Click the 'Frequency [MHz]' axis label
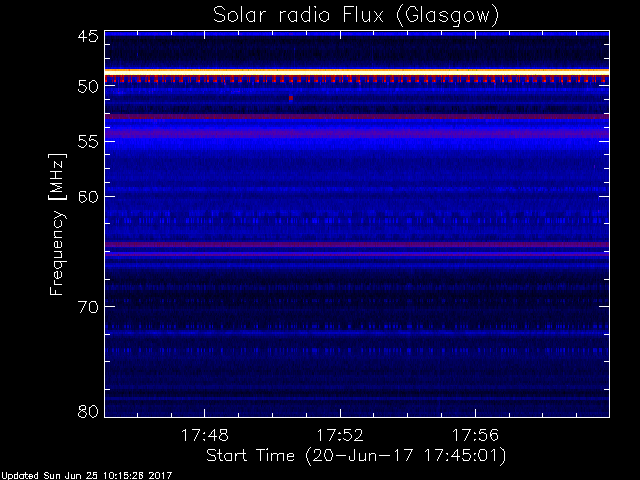Image resolution: width=640 pixels, height=480 pixels. (x=57, y=224)
